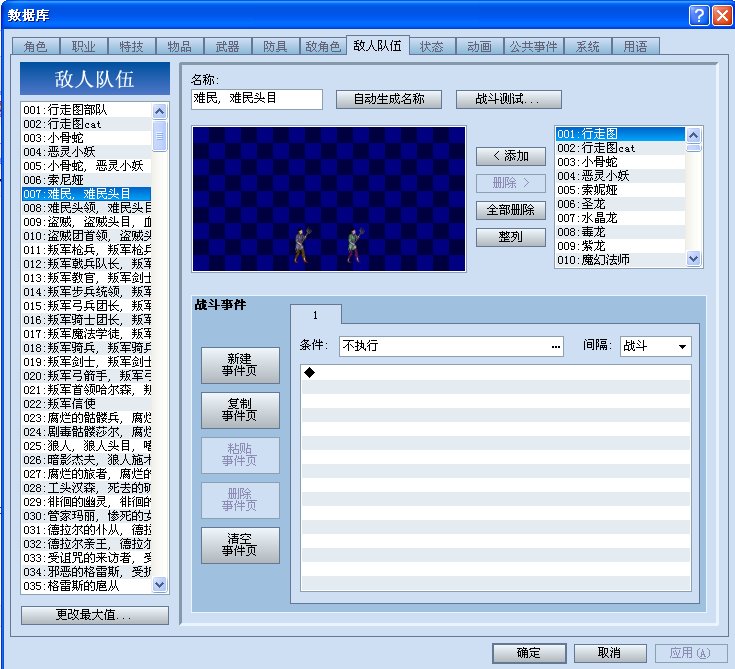The image size is (735, 669).
Task: Click the troop list scrollbar thumb
Action: pos(159,136)
